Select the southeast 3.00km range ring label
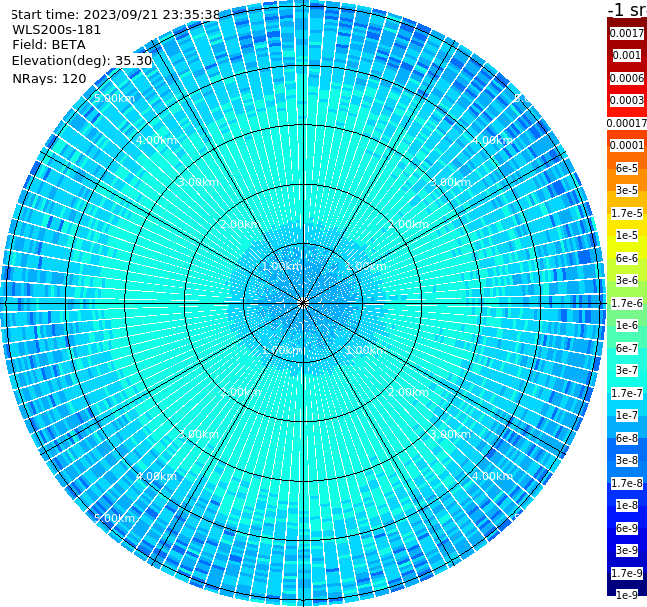Image resolution: width=647 pixels, height=607 pixels. (x=450, y=434)
